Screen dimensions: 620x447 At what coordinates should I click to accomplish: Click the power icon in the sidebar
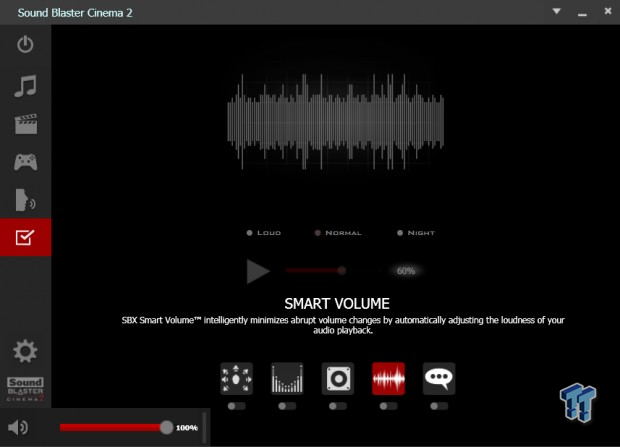point(25,44)
